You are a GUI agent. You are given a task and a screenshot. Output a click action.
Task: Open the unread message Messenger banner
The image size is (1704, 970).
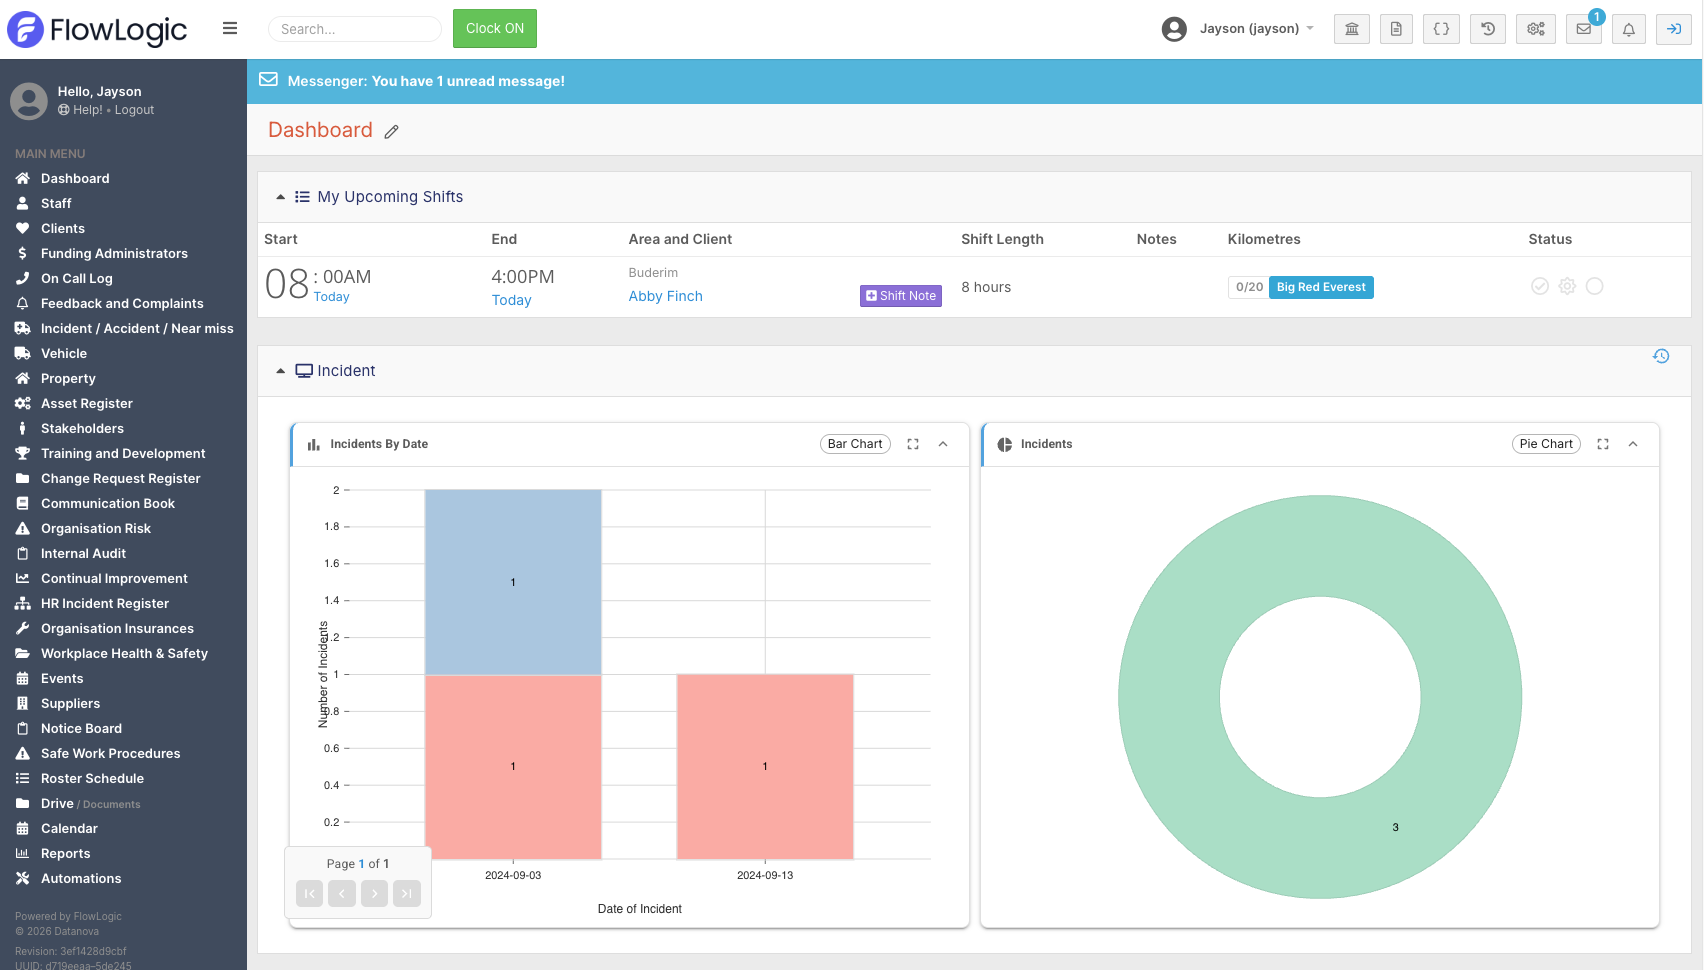click(974, 81)
